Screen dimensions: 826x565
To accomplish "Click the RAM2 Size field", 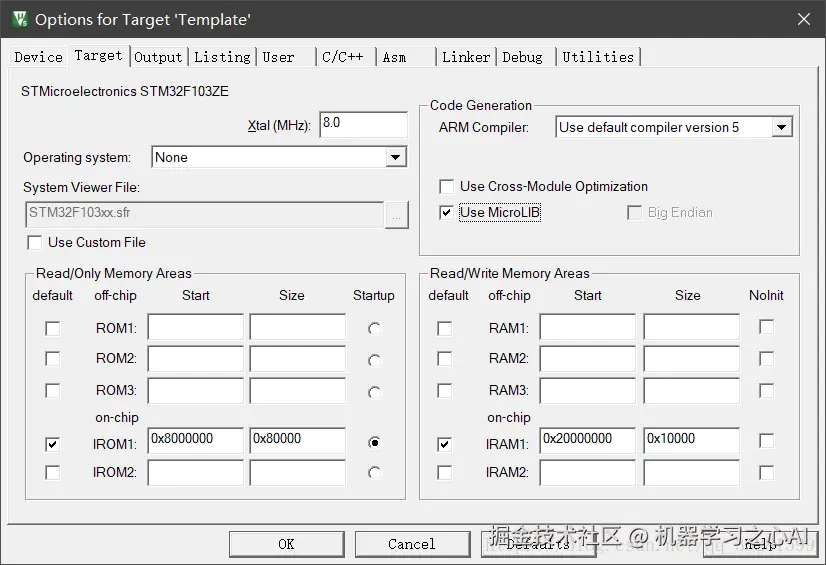I will click(691, 359).
